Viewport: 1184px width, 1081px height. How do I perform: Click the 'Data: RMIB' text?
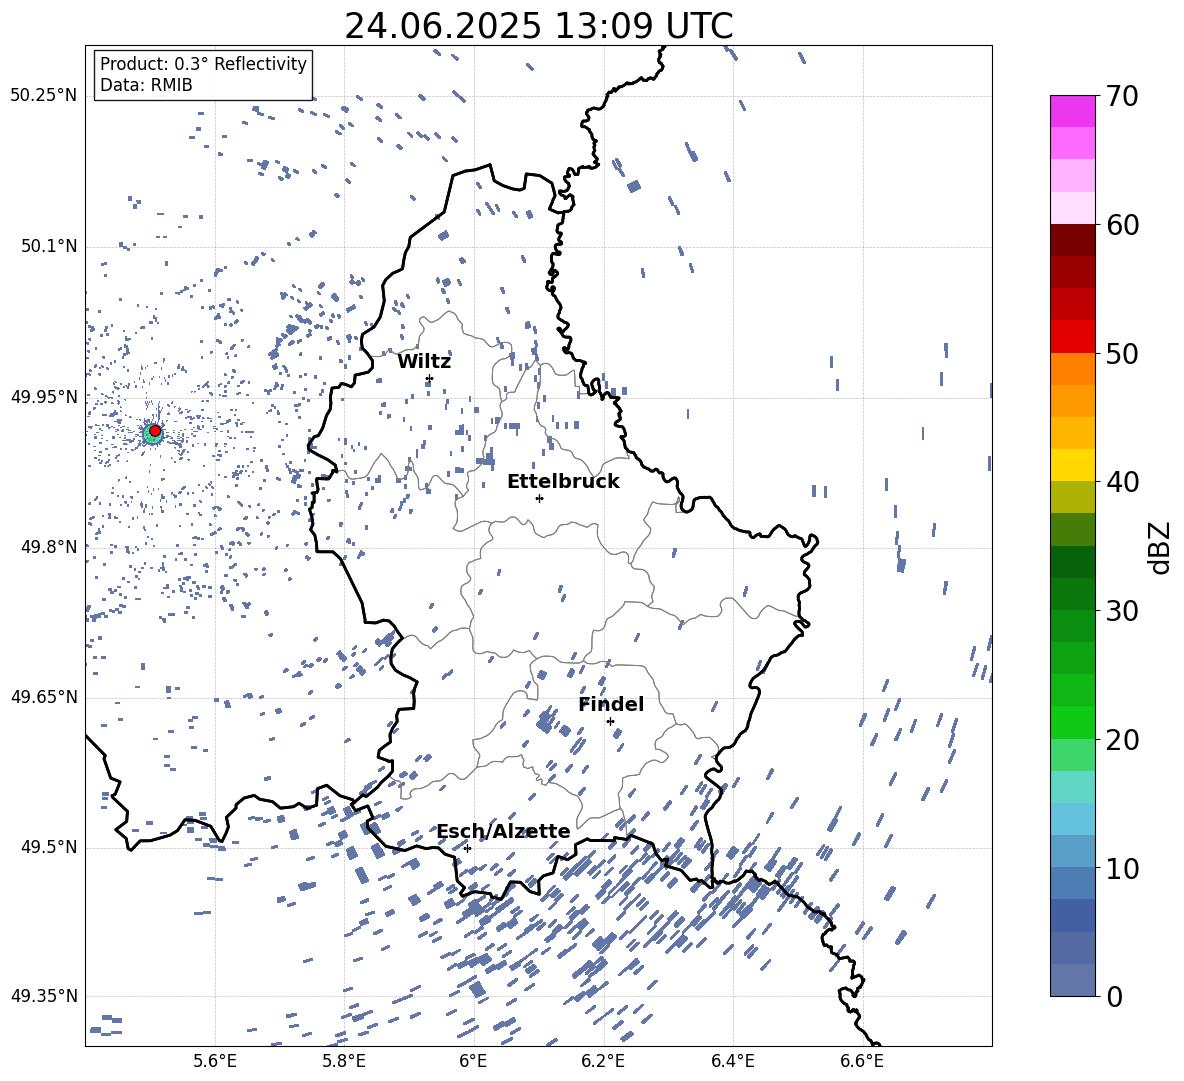[146, 85]
